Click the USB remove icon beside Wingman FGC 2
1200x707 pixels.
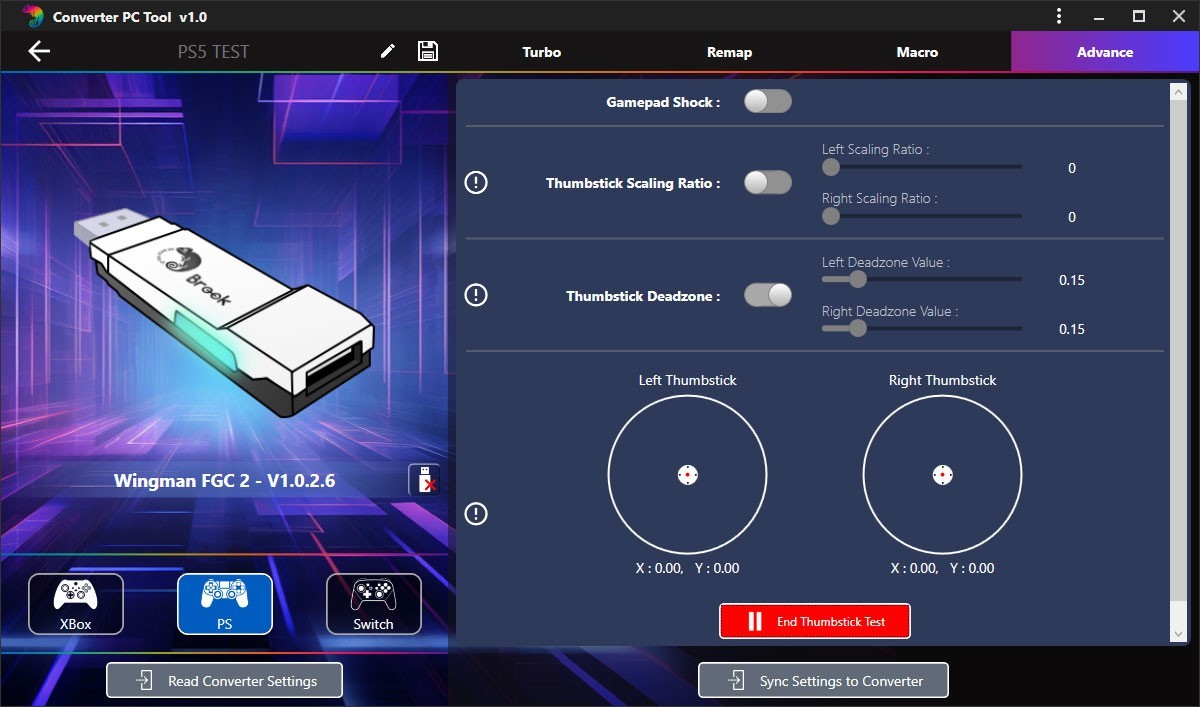pos(424,480)
